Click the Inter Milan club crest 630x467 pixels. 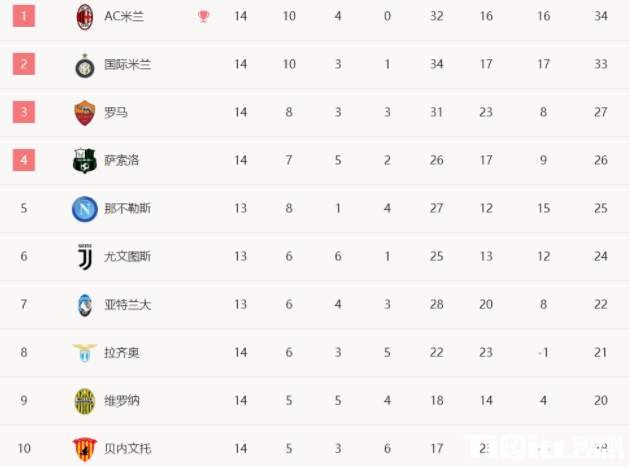pos(85,64)
